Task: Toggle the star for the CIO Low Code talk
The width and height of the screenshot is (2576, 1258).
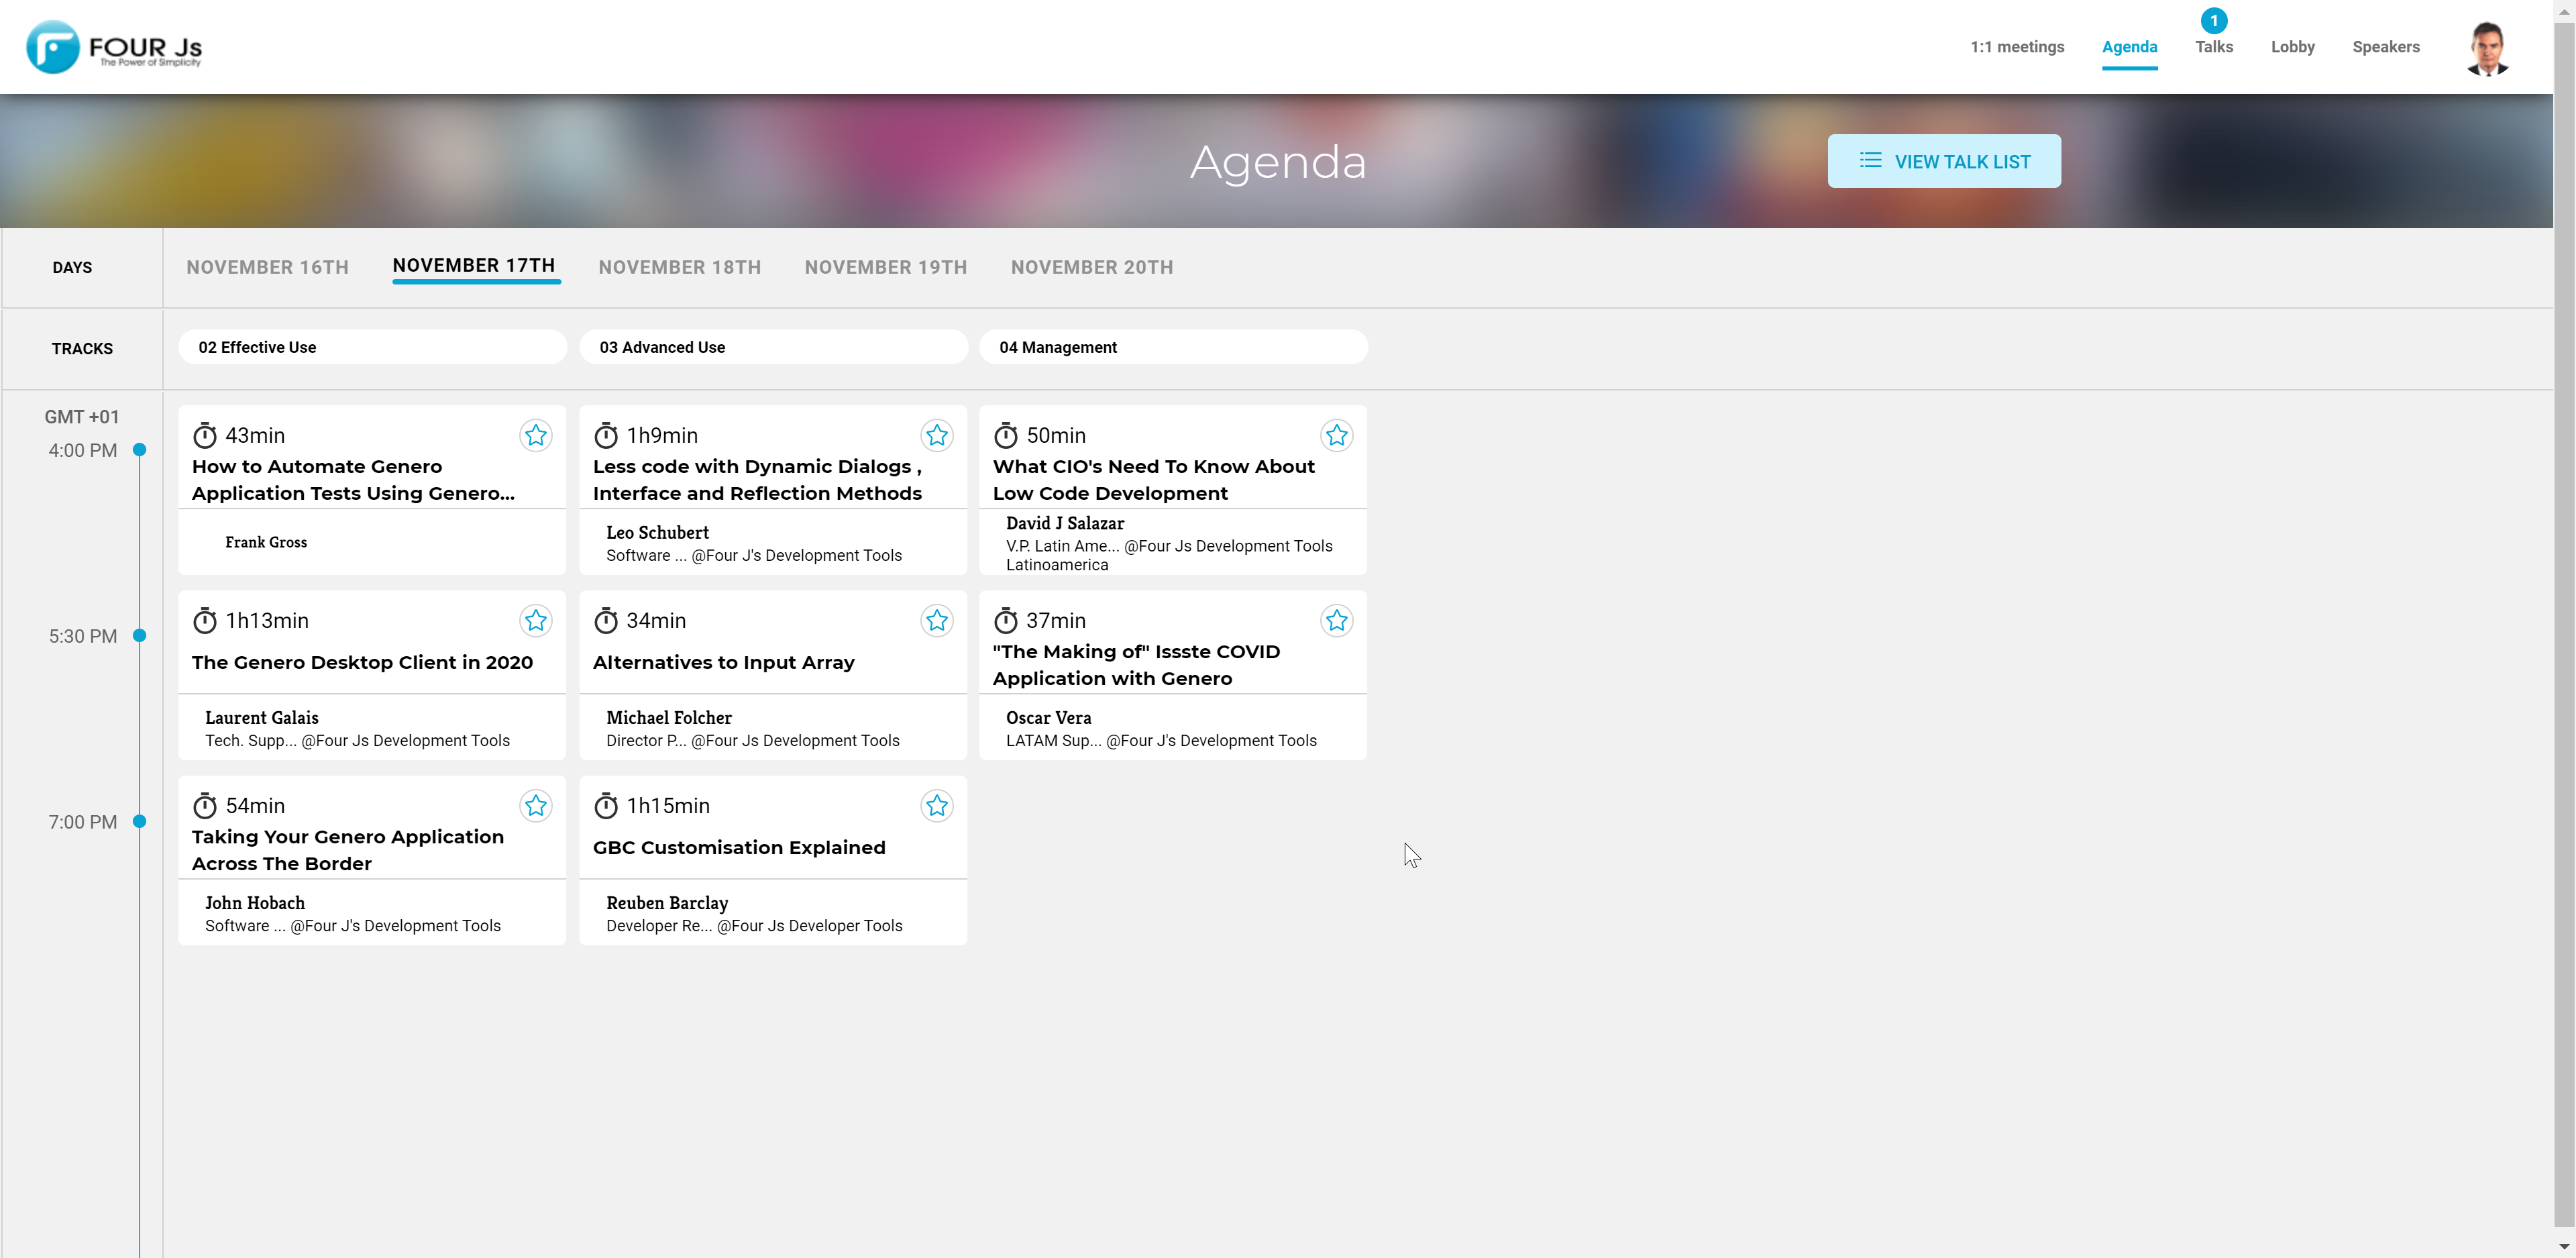Action: pos(1337,435)
